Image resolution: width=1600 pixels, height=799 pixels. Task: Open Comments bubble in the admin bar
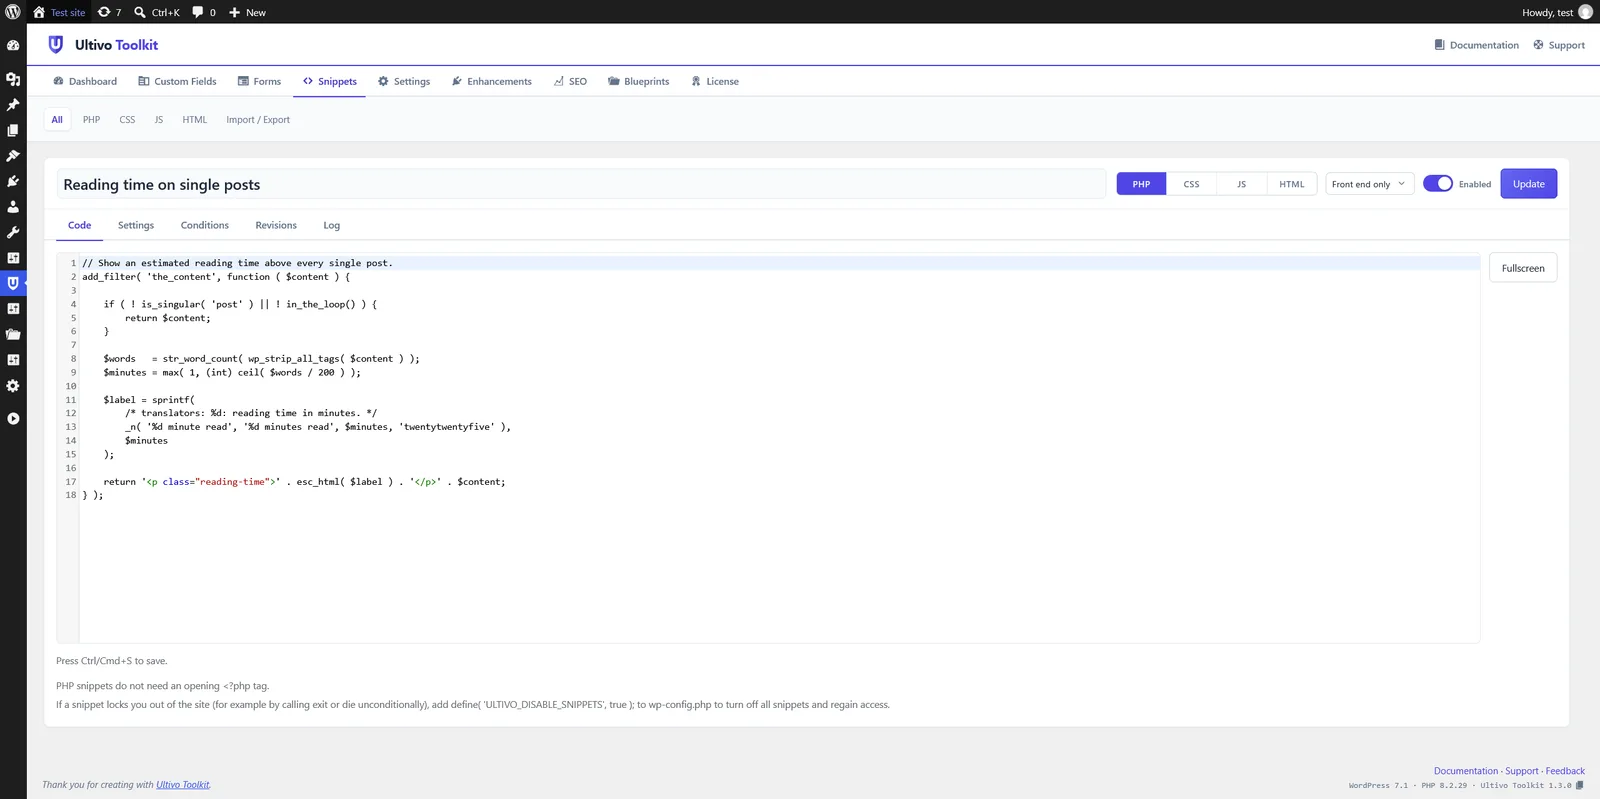pos(204,12)
